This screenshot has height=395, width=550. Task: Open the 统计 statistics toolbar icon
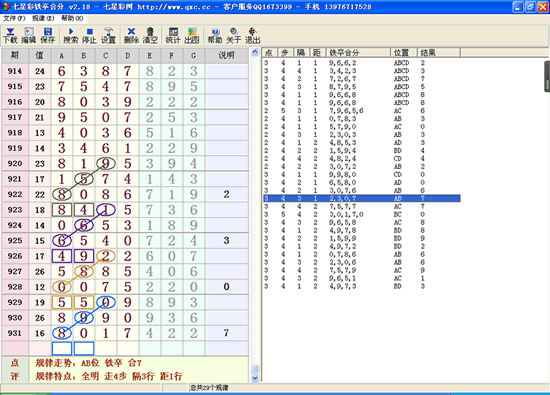coord(173,36)
